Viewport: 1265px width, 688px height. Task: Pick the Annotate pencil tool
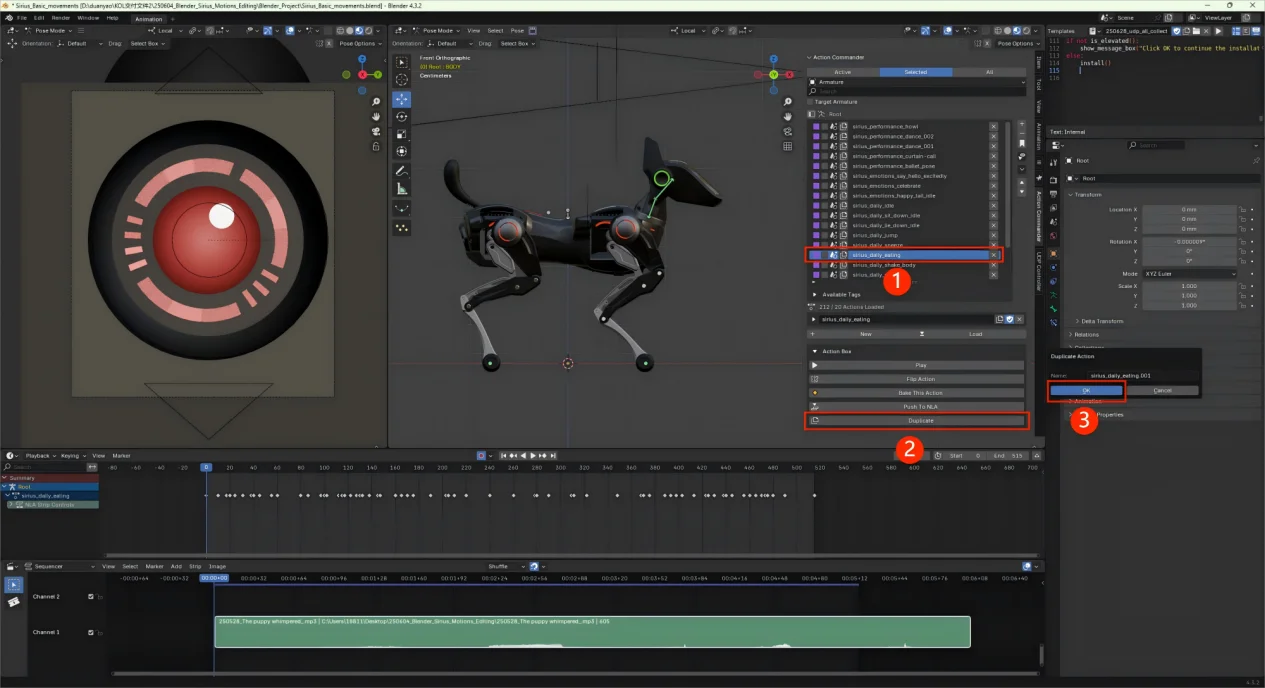pos(401,171)
